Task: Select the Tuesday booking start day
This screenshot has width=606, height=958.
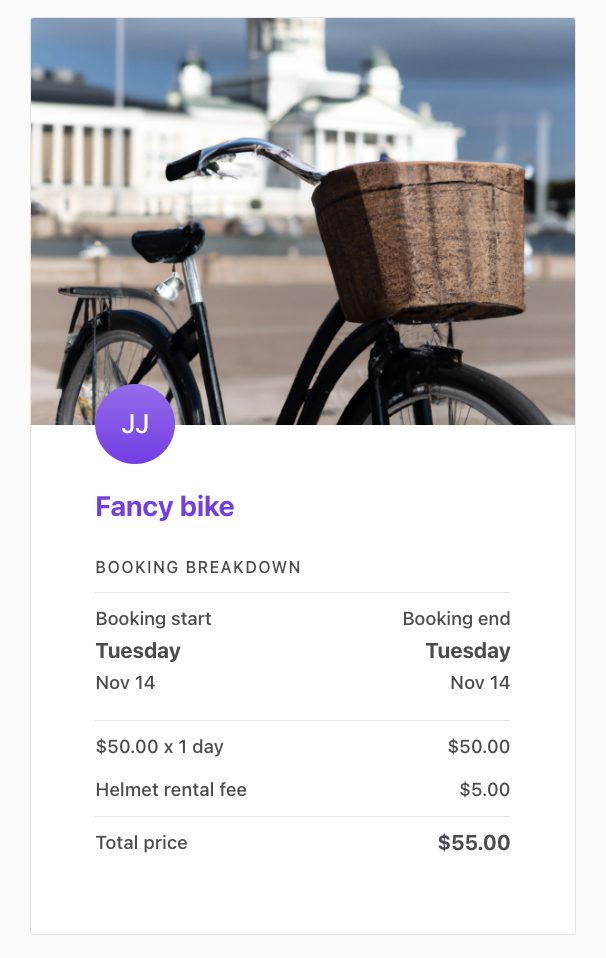Action: click(x=137, y=651)
